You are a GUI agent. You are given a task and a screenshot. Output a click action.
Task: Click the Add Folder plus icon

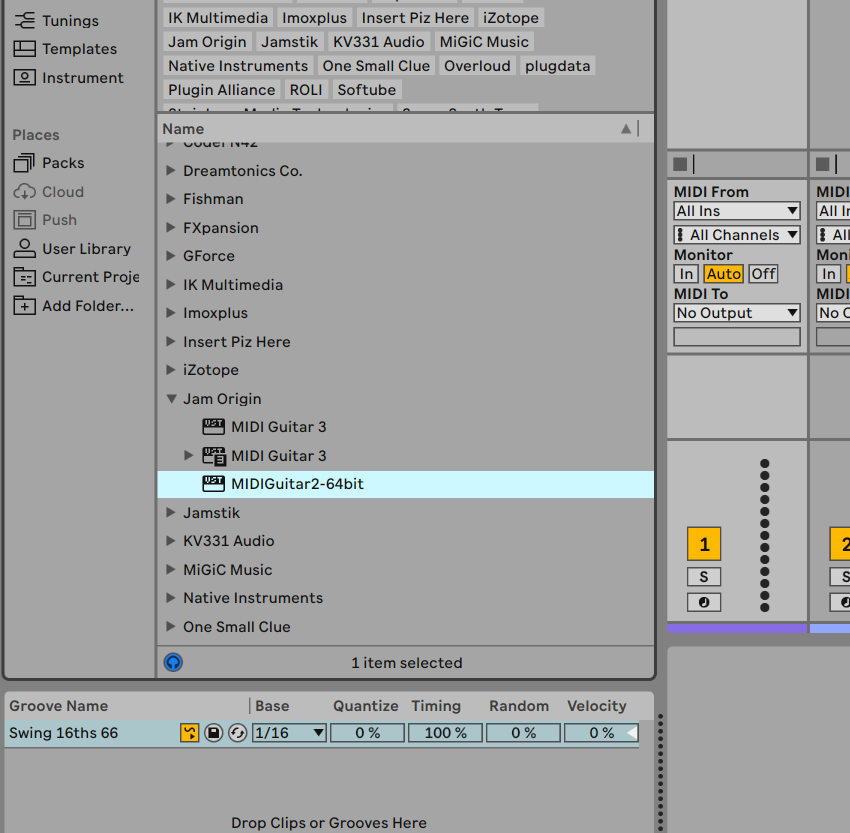(24, 306)
